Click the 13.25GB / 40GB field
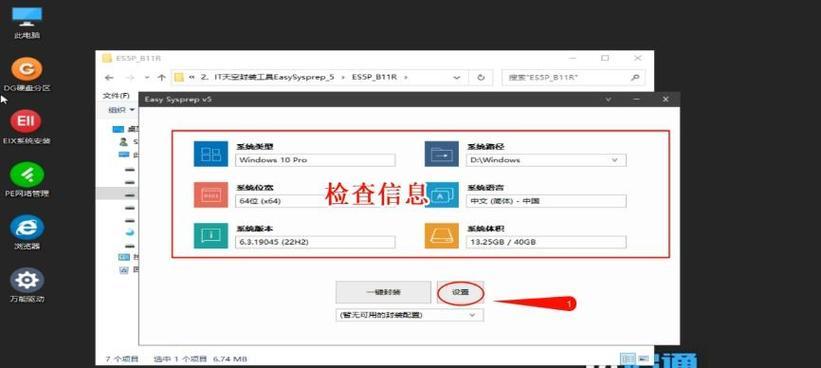821x368 pixels. [546, 242]
